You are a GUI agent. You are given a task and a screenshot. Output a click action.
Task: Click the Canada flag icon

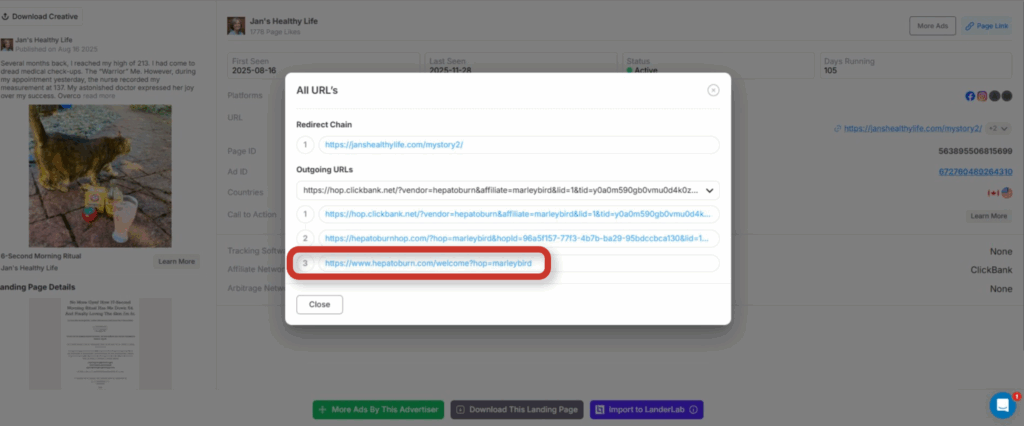click(x=993, y=192)
